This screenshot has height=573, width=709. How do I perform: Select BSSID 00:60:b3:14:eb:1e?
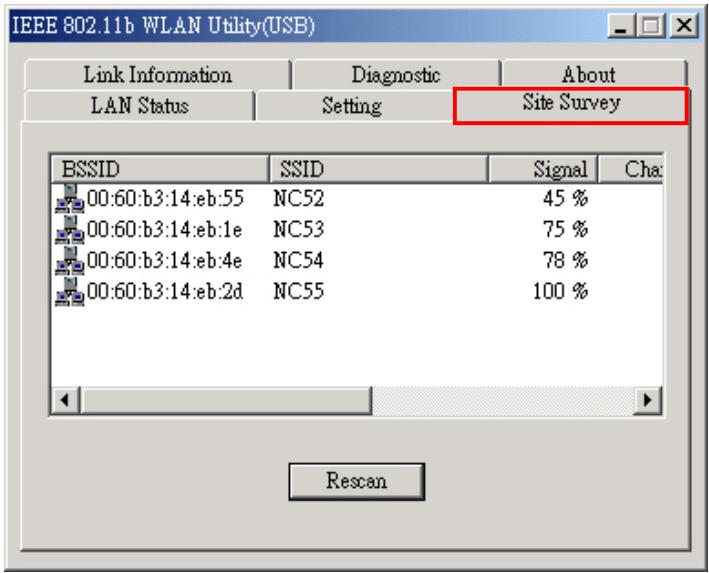coord(165,230)
